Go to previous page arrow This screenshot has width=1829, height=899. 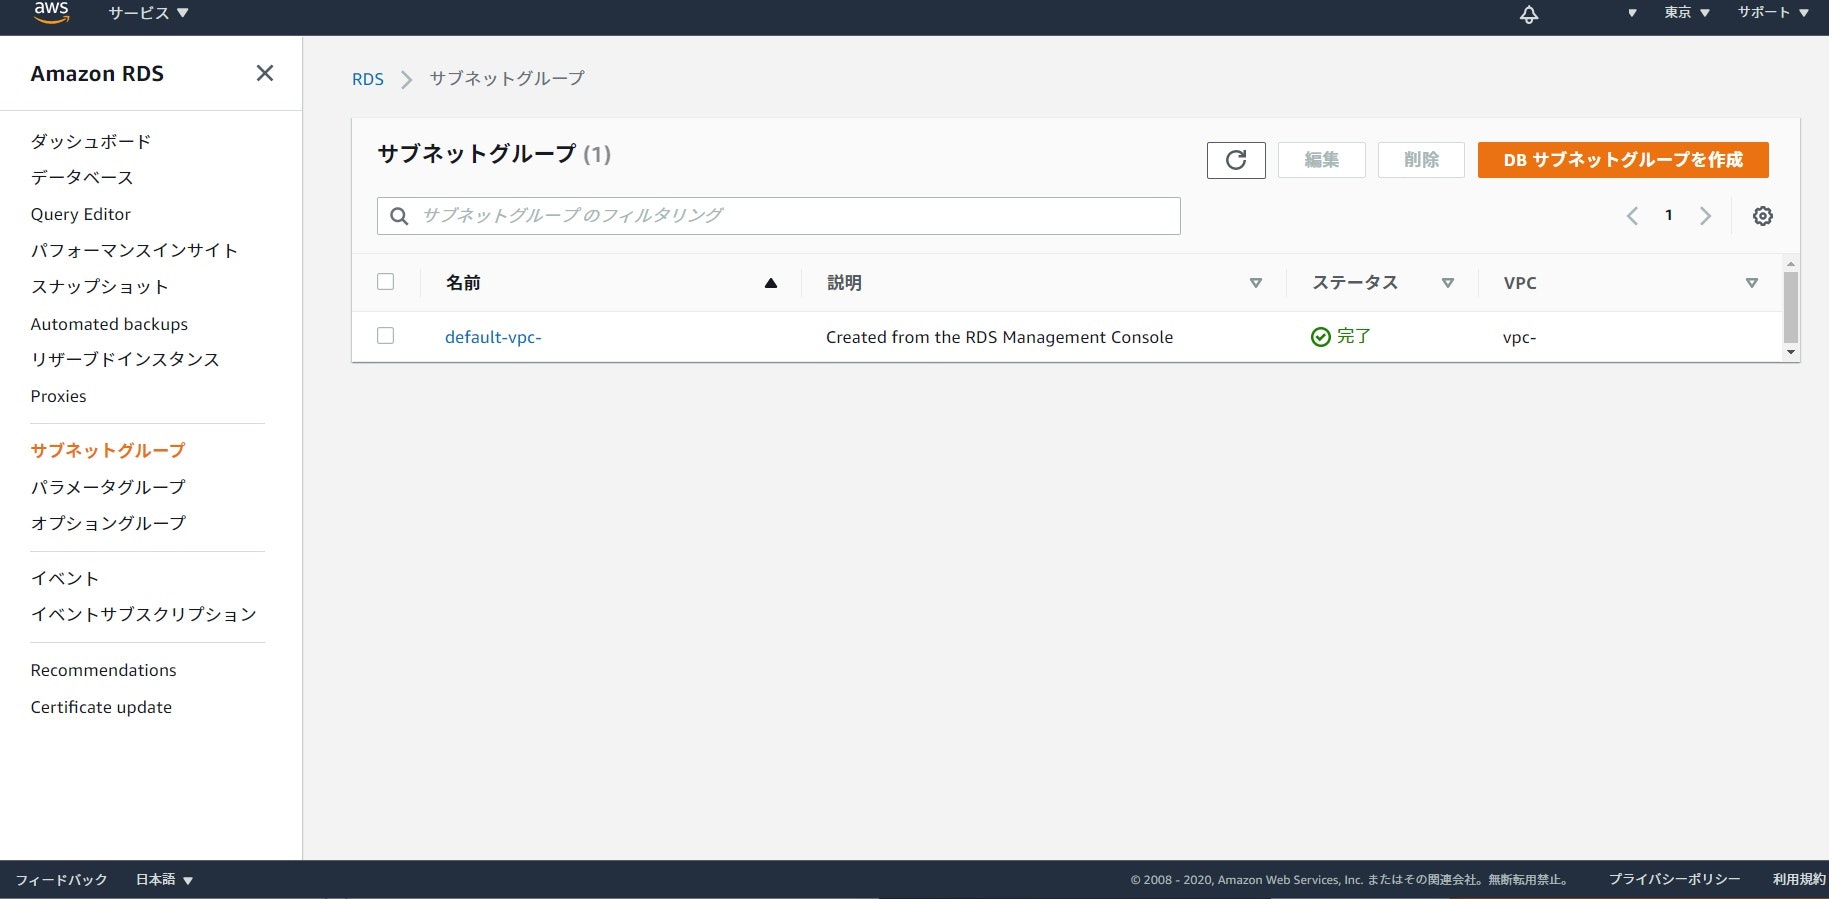1632,216
